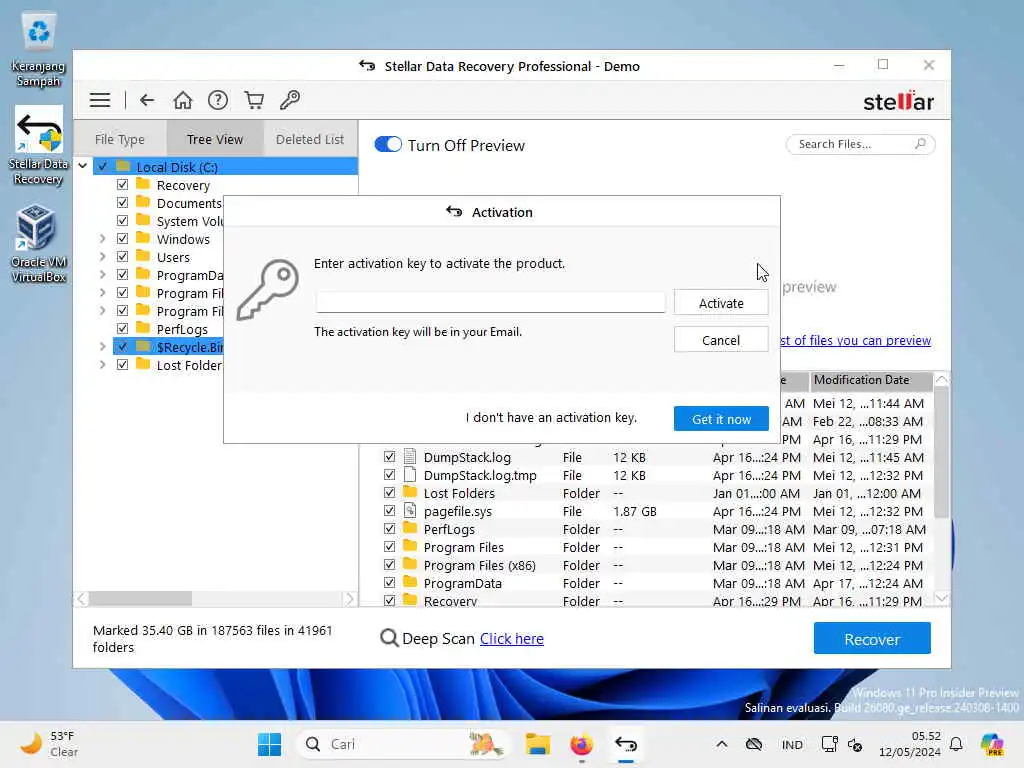Click the magnifier in Search Files box

920,144
